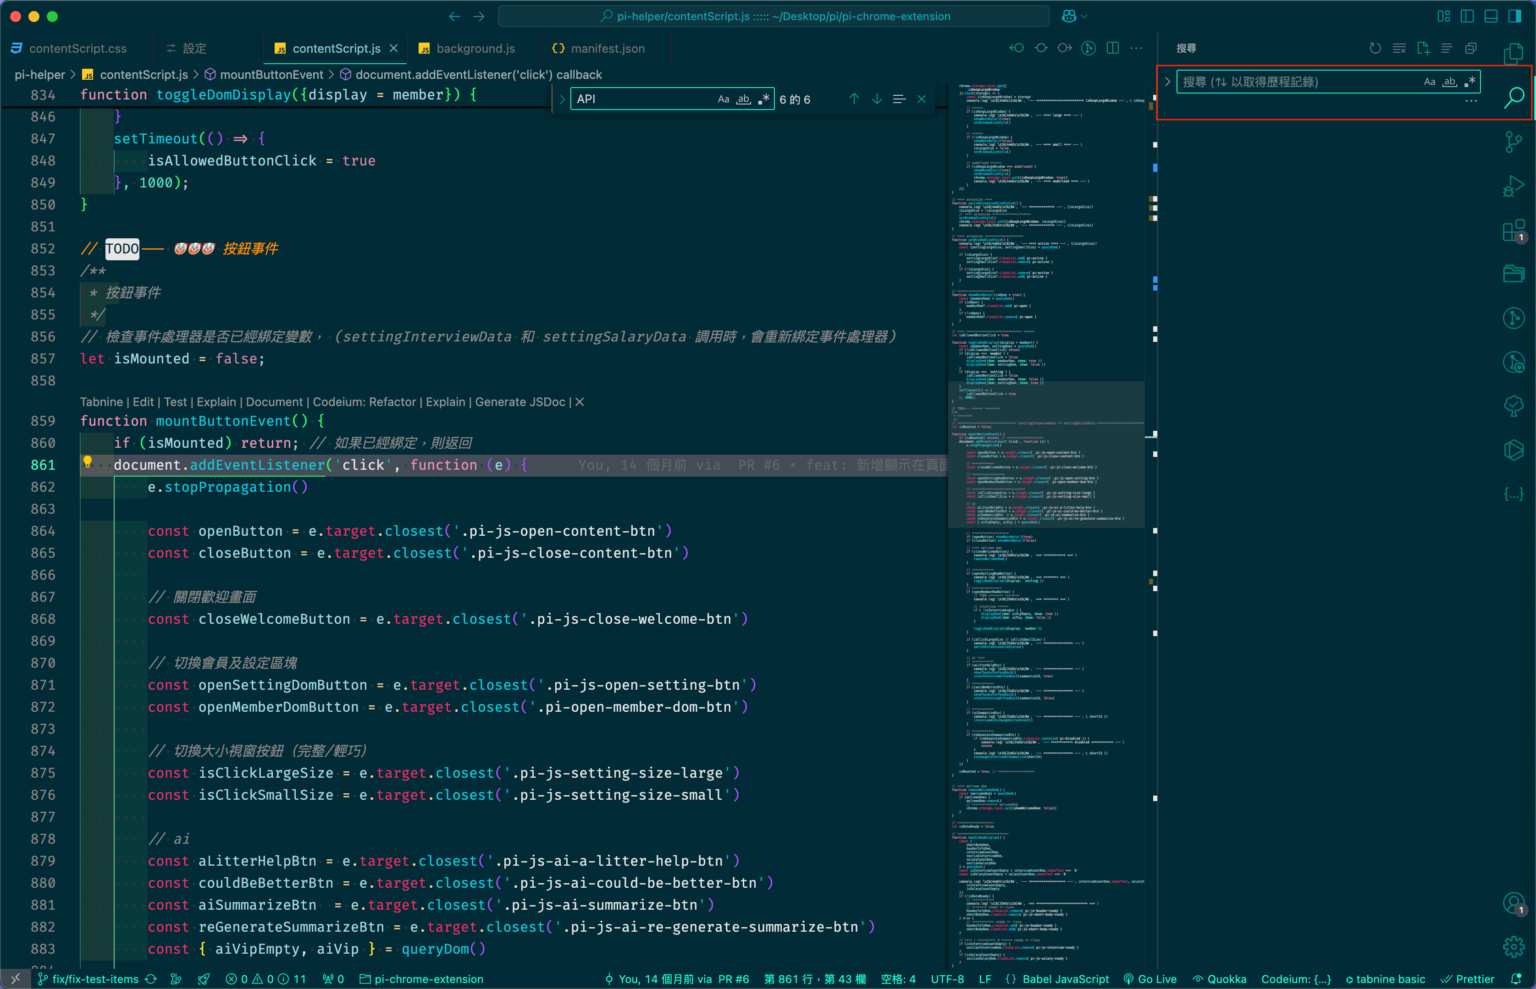Select the Run and Debug icon

[1513, 186]
